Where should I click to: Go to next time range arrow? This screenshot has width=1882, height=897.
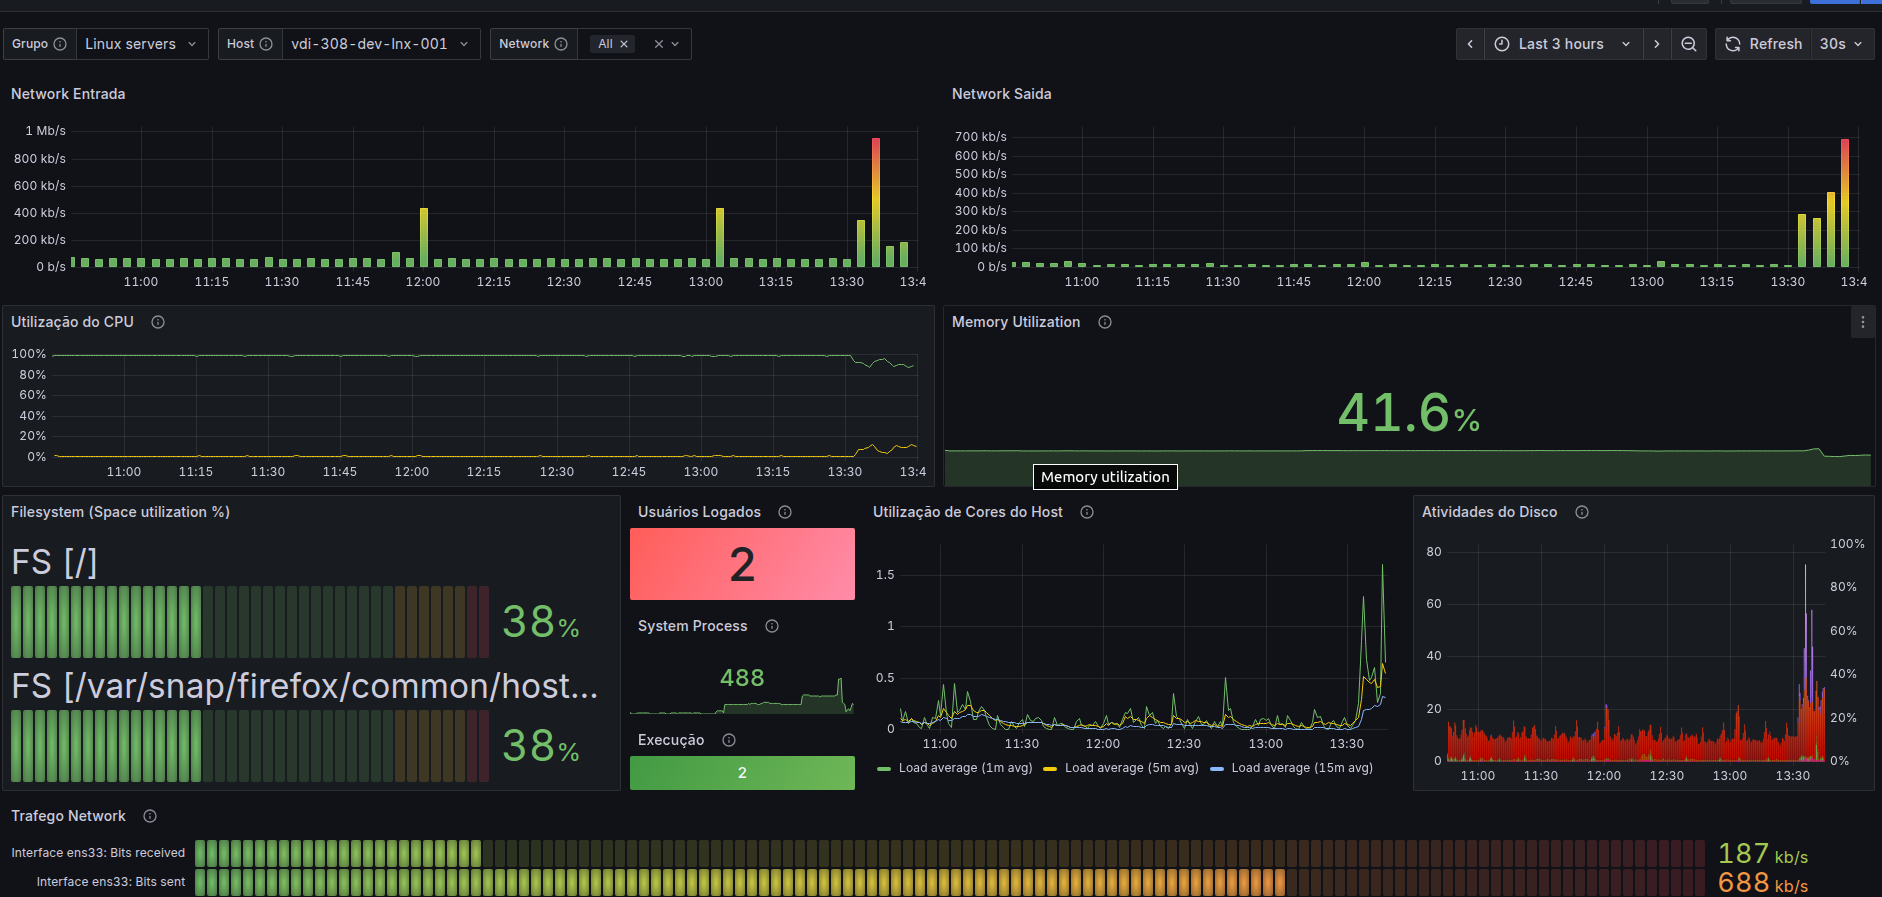[1657, 44]
